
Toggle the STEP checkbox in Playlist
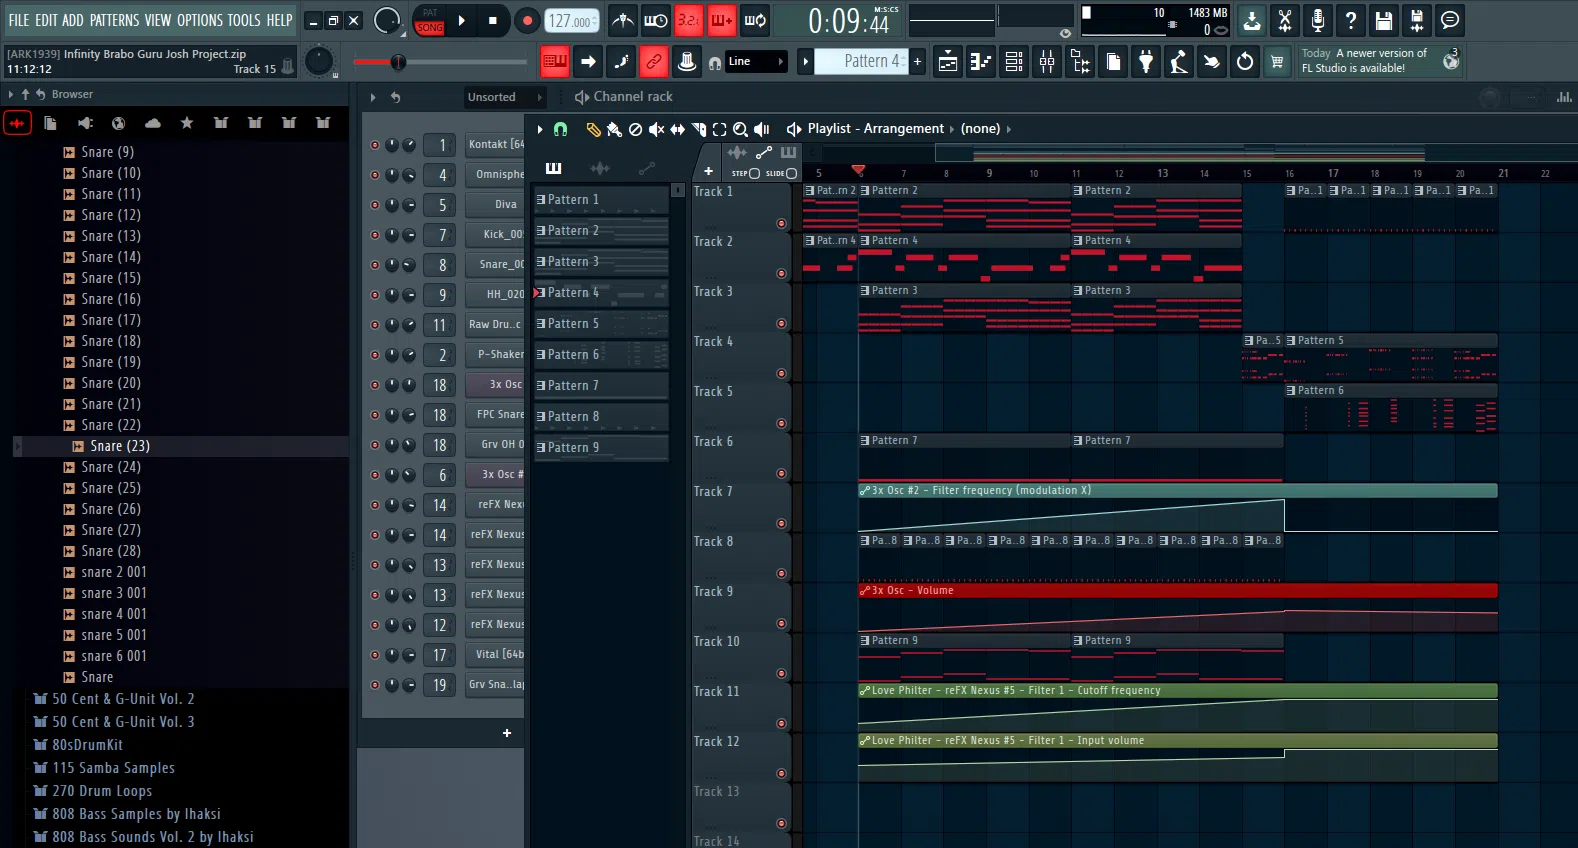[754, 173]
